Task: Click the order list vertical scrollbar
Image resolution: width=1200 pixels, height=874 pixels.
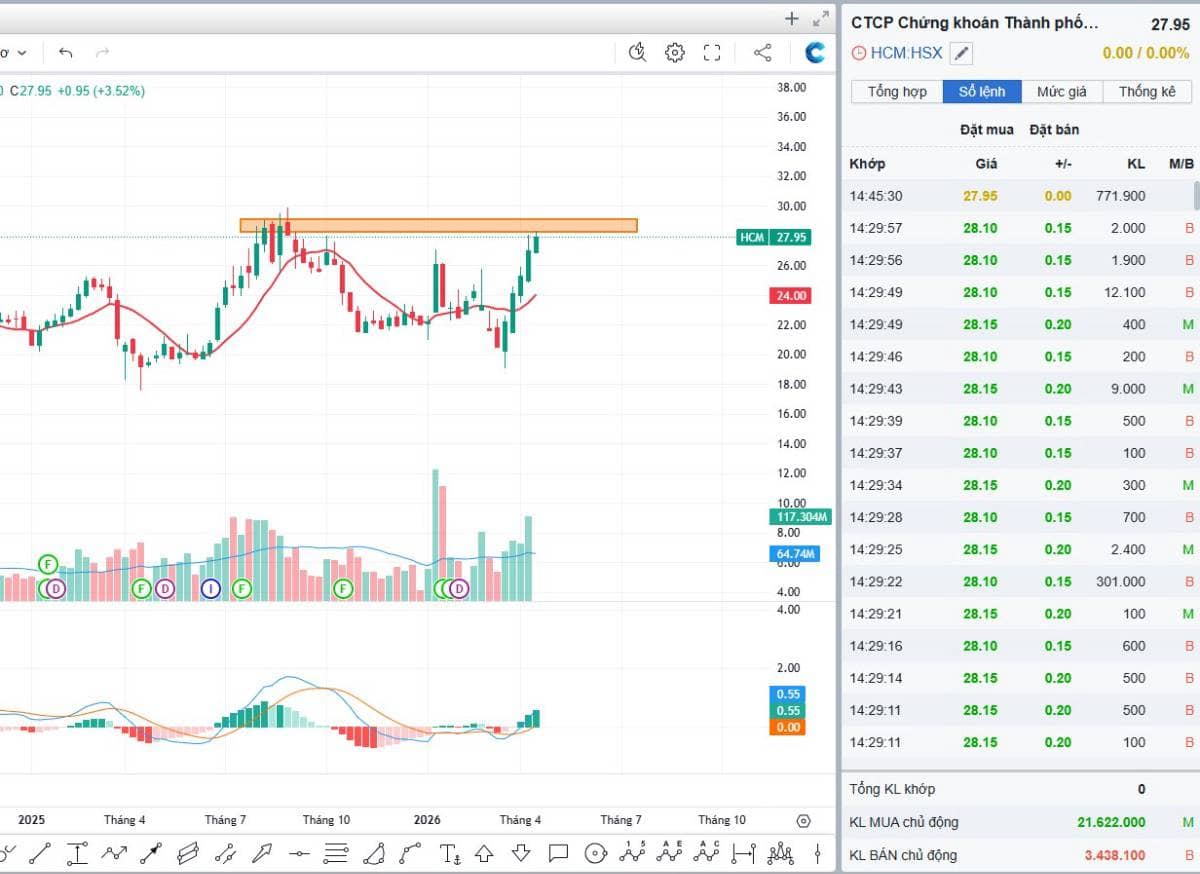Action: pyautogui.click(x=1196, y=196)
